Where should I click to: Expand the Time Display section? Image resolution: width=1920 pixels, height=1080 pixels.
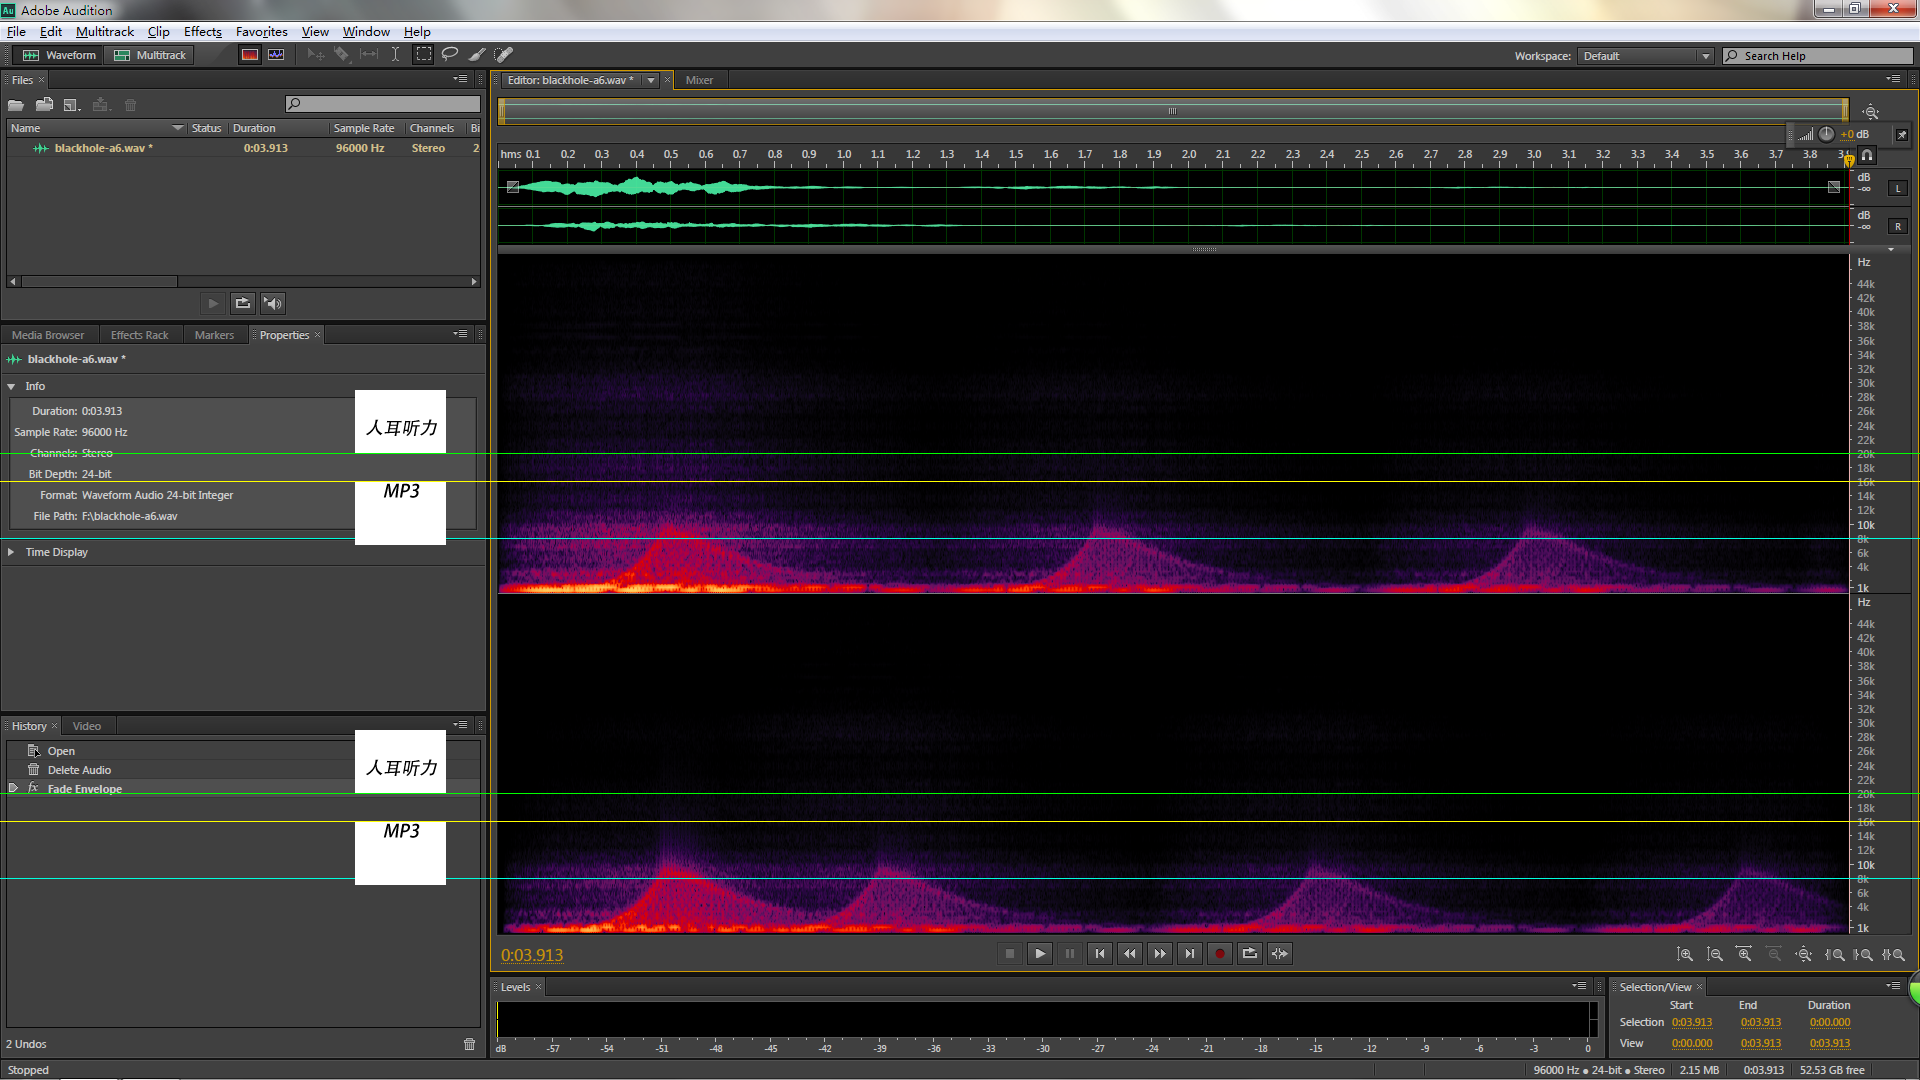coord(11,552)
